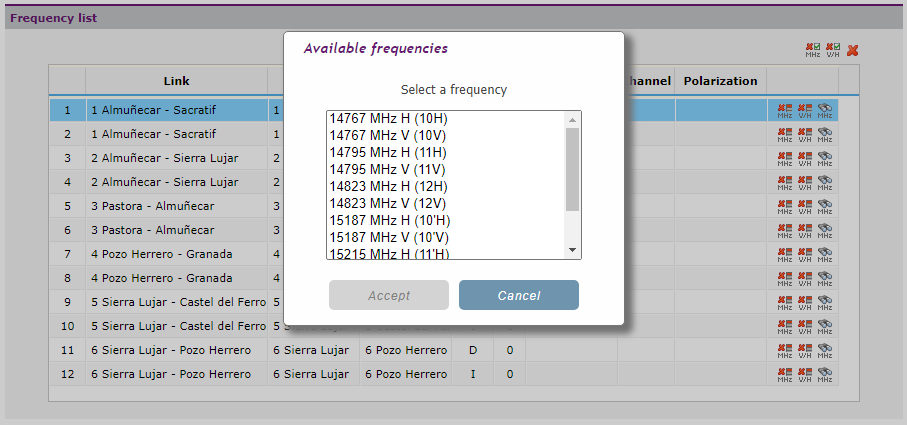
Task: Select 15187 MHz V (10'V) frequency
Action: 445,238
